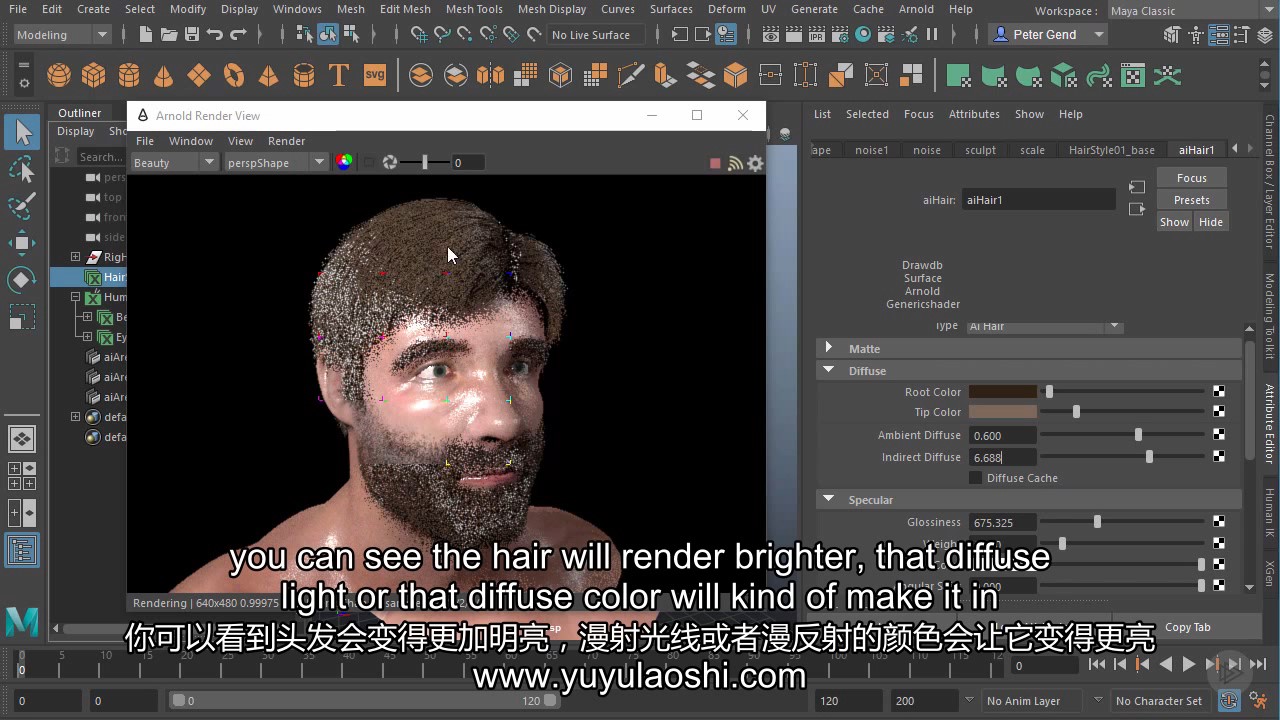Click the Tip Color map checker button
The width and height of the screenshot is (1280, 720).
1219,412
